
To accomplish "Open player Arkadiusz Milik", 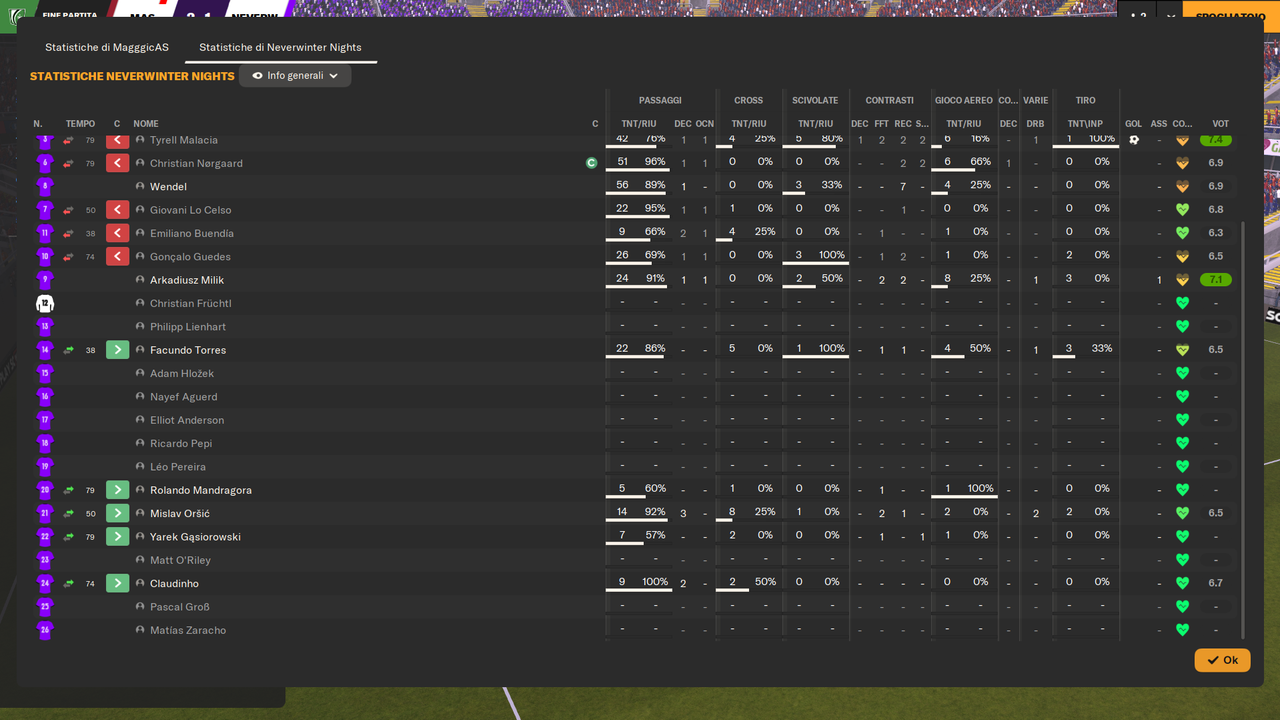I will click(187, 280).
